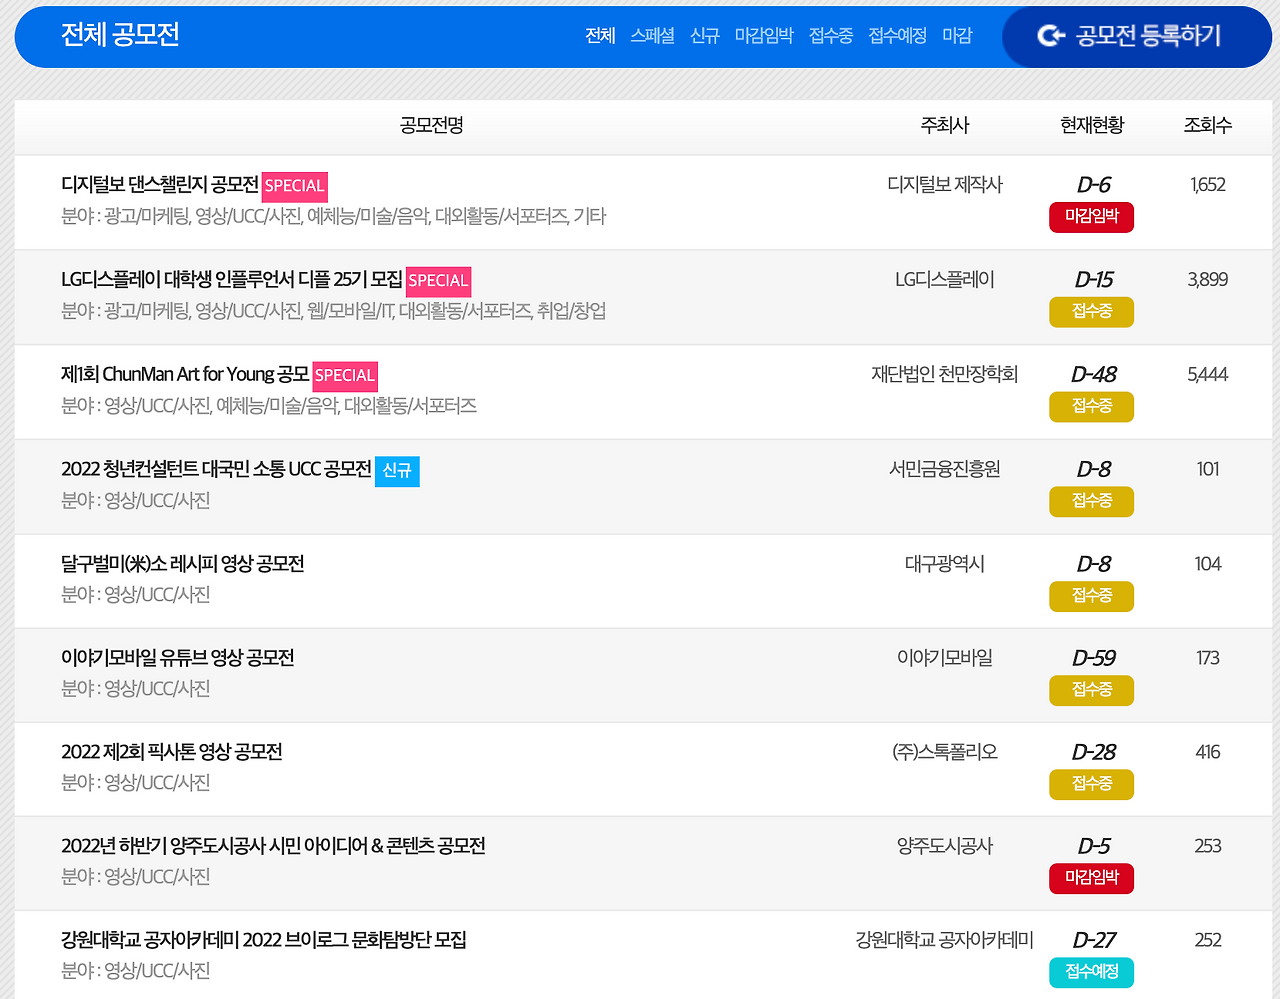The width and height of the screenshot is (1280, 999).
Task: Select the 접수예정 filter option
Action: coord(896,36)
